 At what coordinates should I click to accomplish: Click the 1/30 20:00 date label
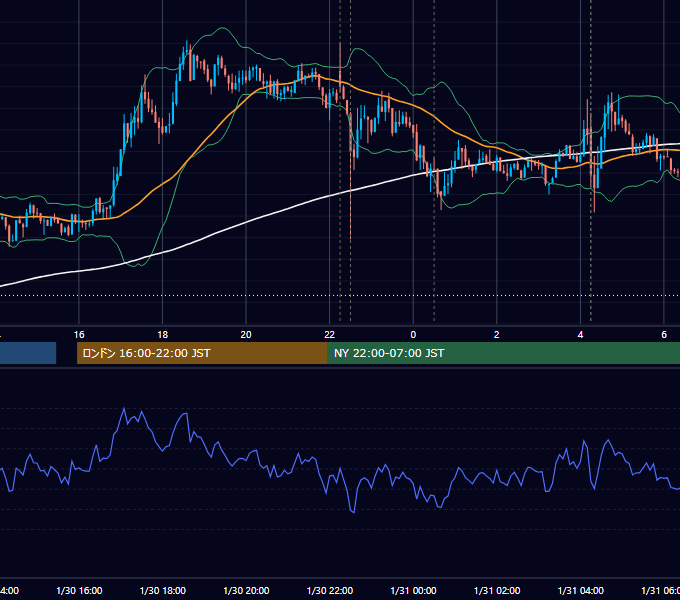point(246,590)
